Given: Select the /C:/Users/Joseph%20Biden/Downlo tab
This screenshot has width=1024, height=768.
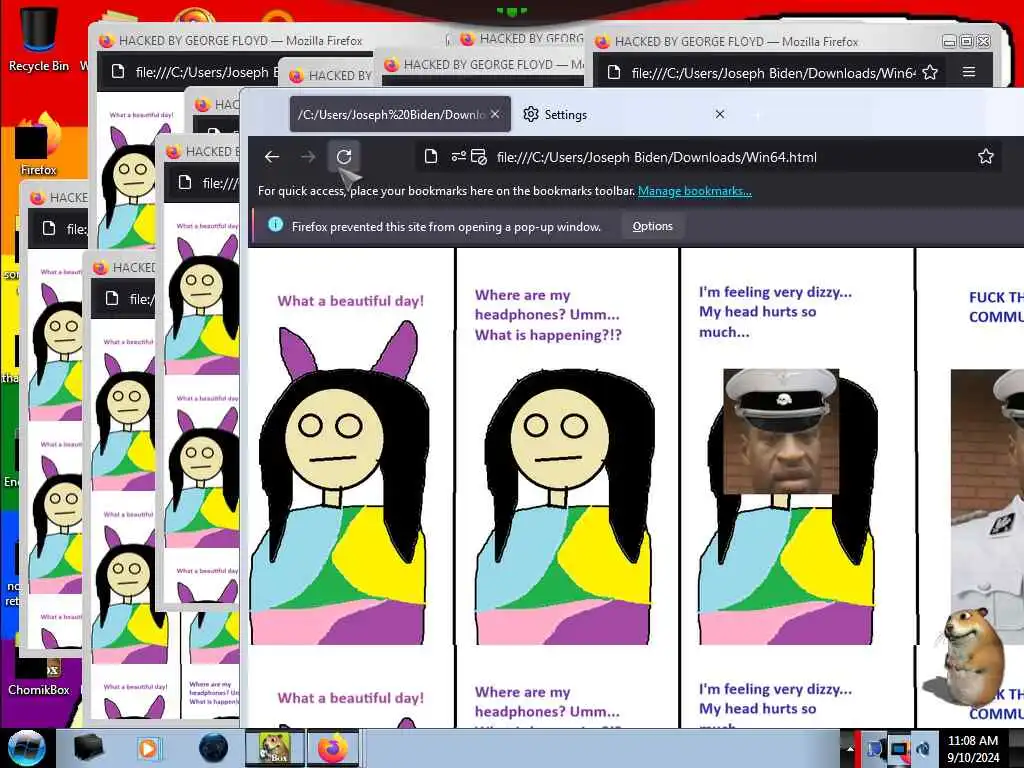Looking at the screenshot, I should click(400, 114).
